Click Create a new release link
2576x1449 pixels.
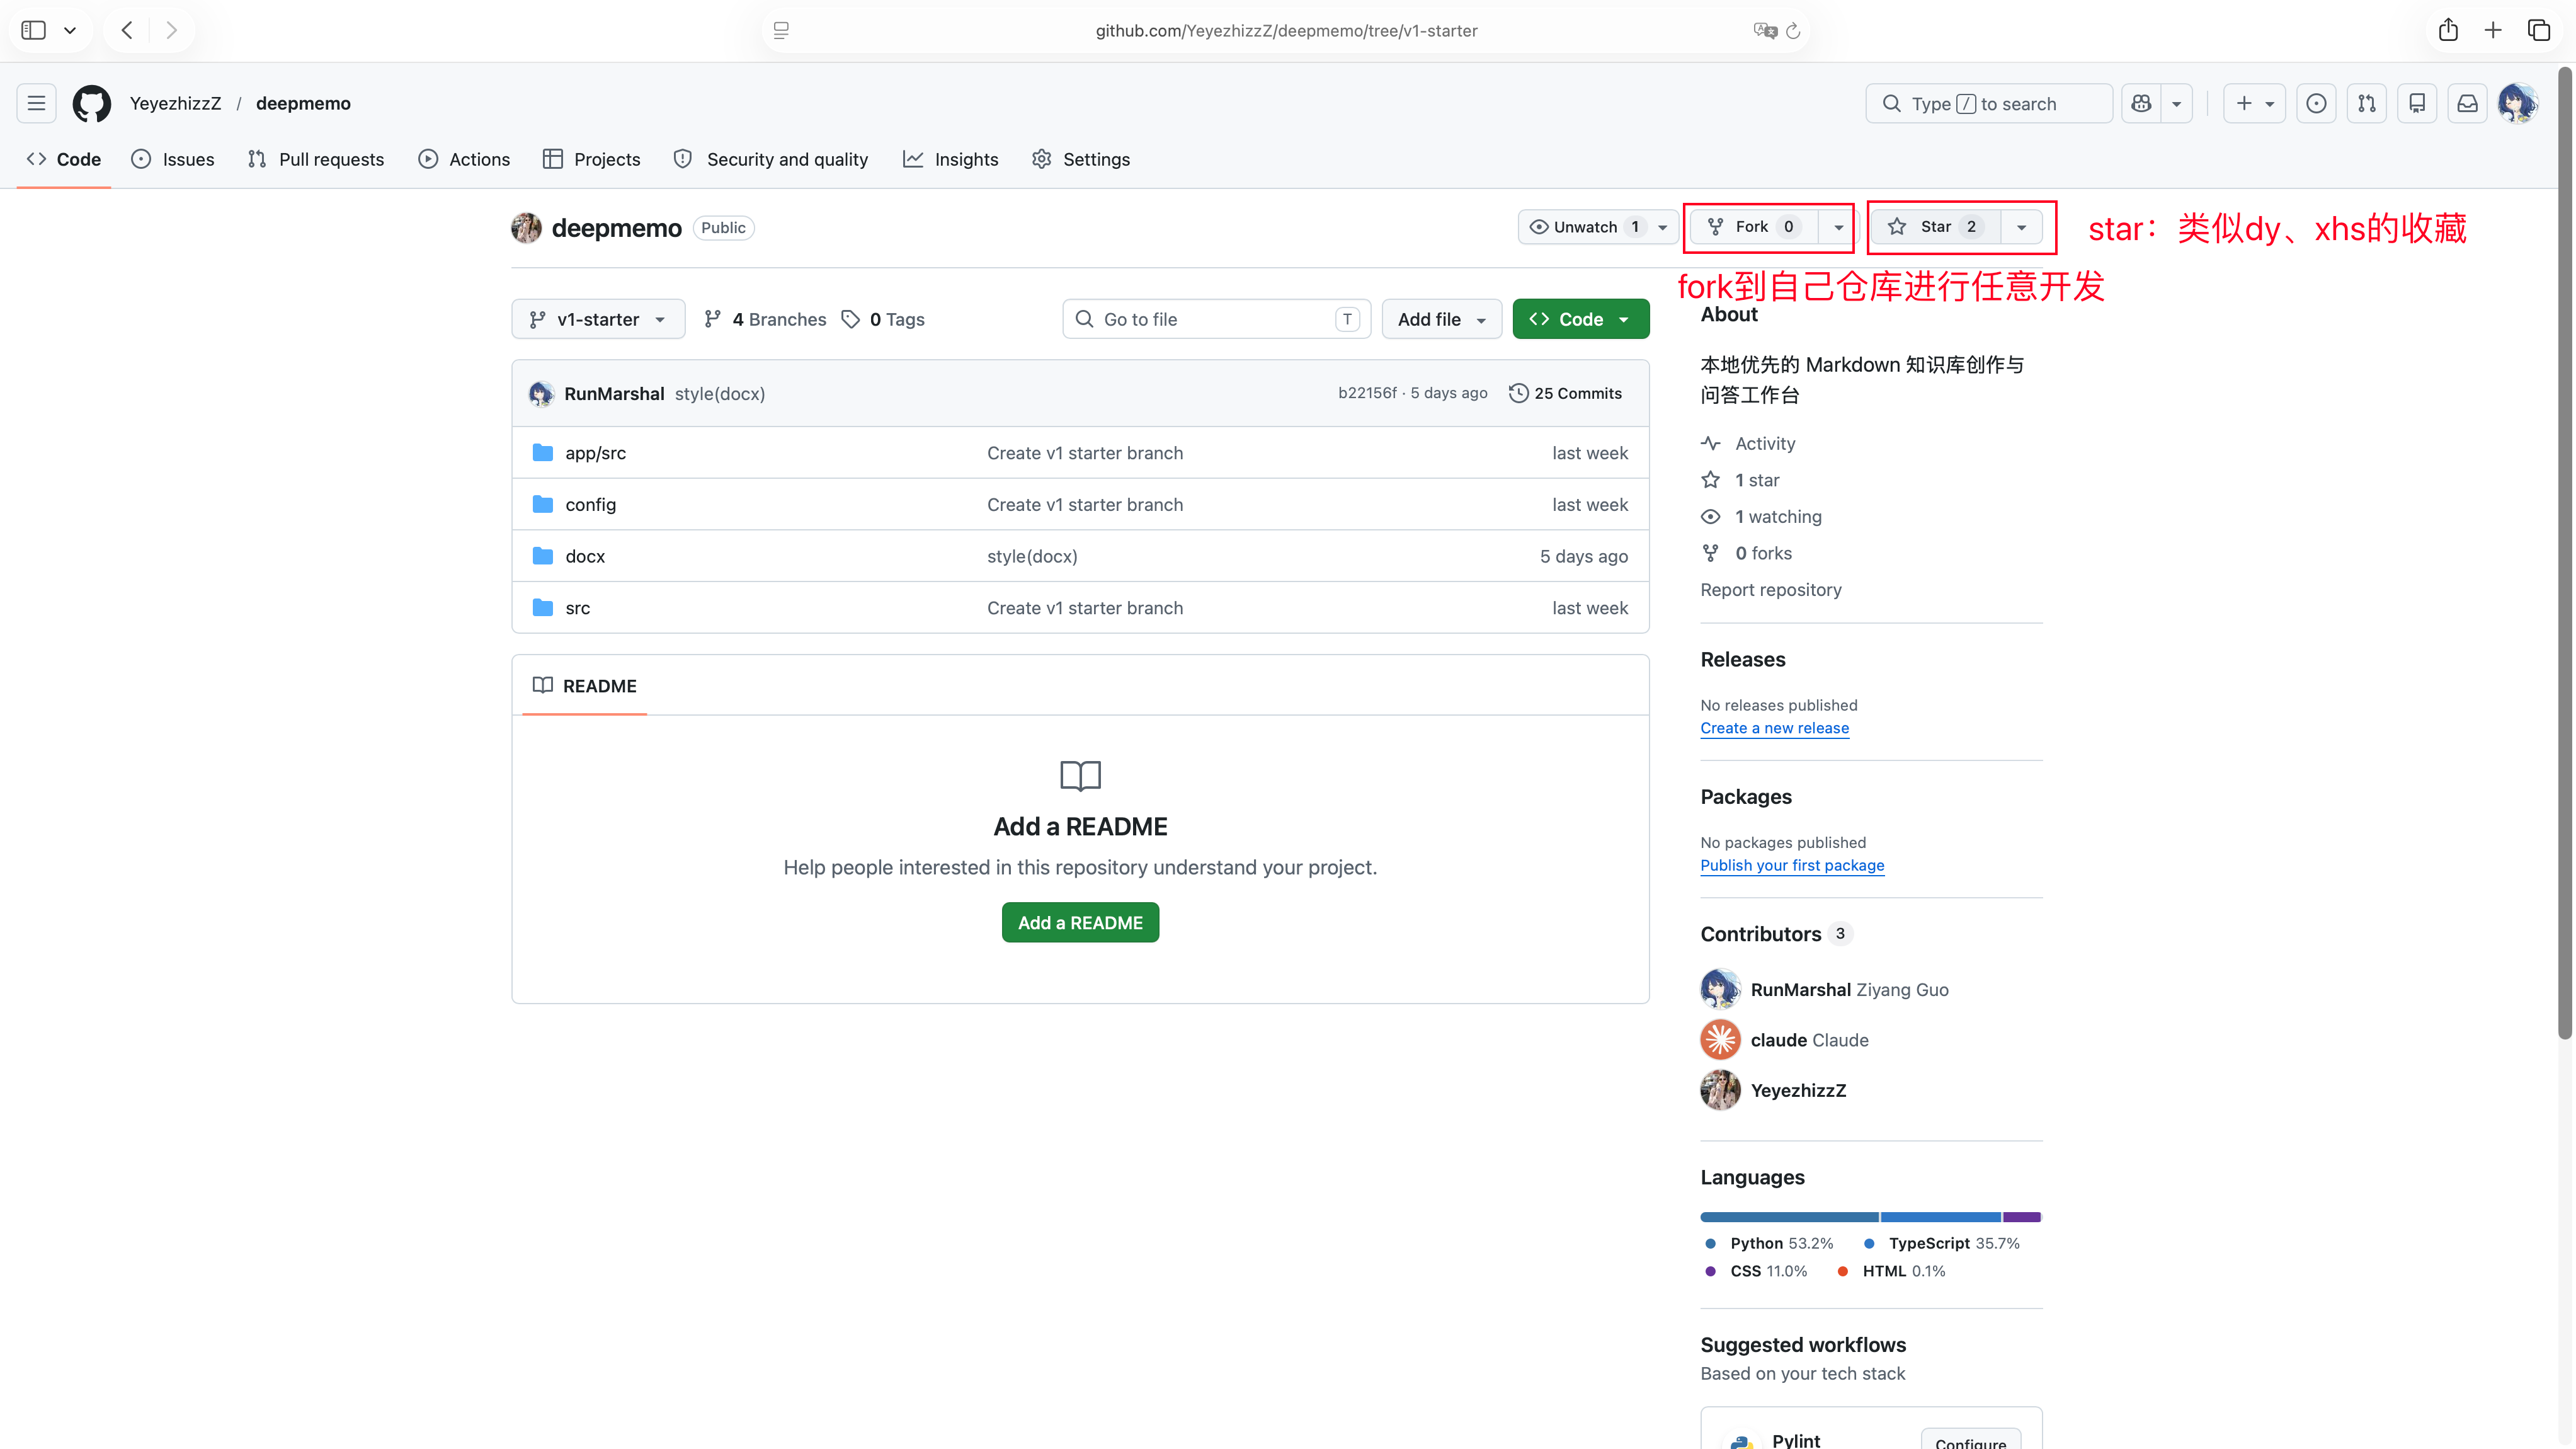(1774, 728)
